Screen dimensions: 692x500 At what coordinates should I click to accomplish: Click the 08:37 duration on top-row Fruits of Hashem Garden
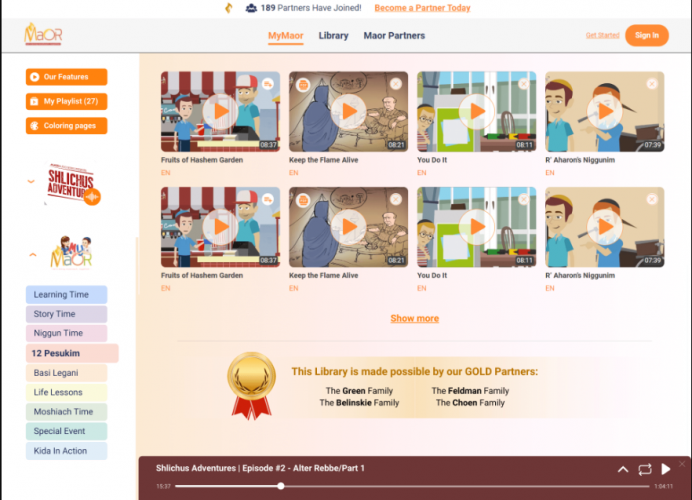268,145
